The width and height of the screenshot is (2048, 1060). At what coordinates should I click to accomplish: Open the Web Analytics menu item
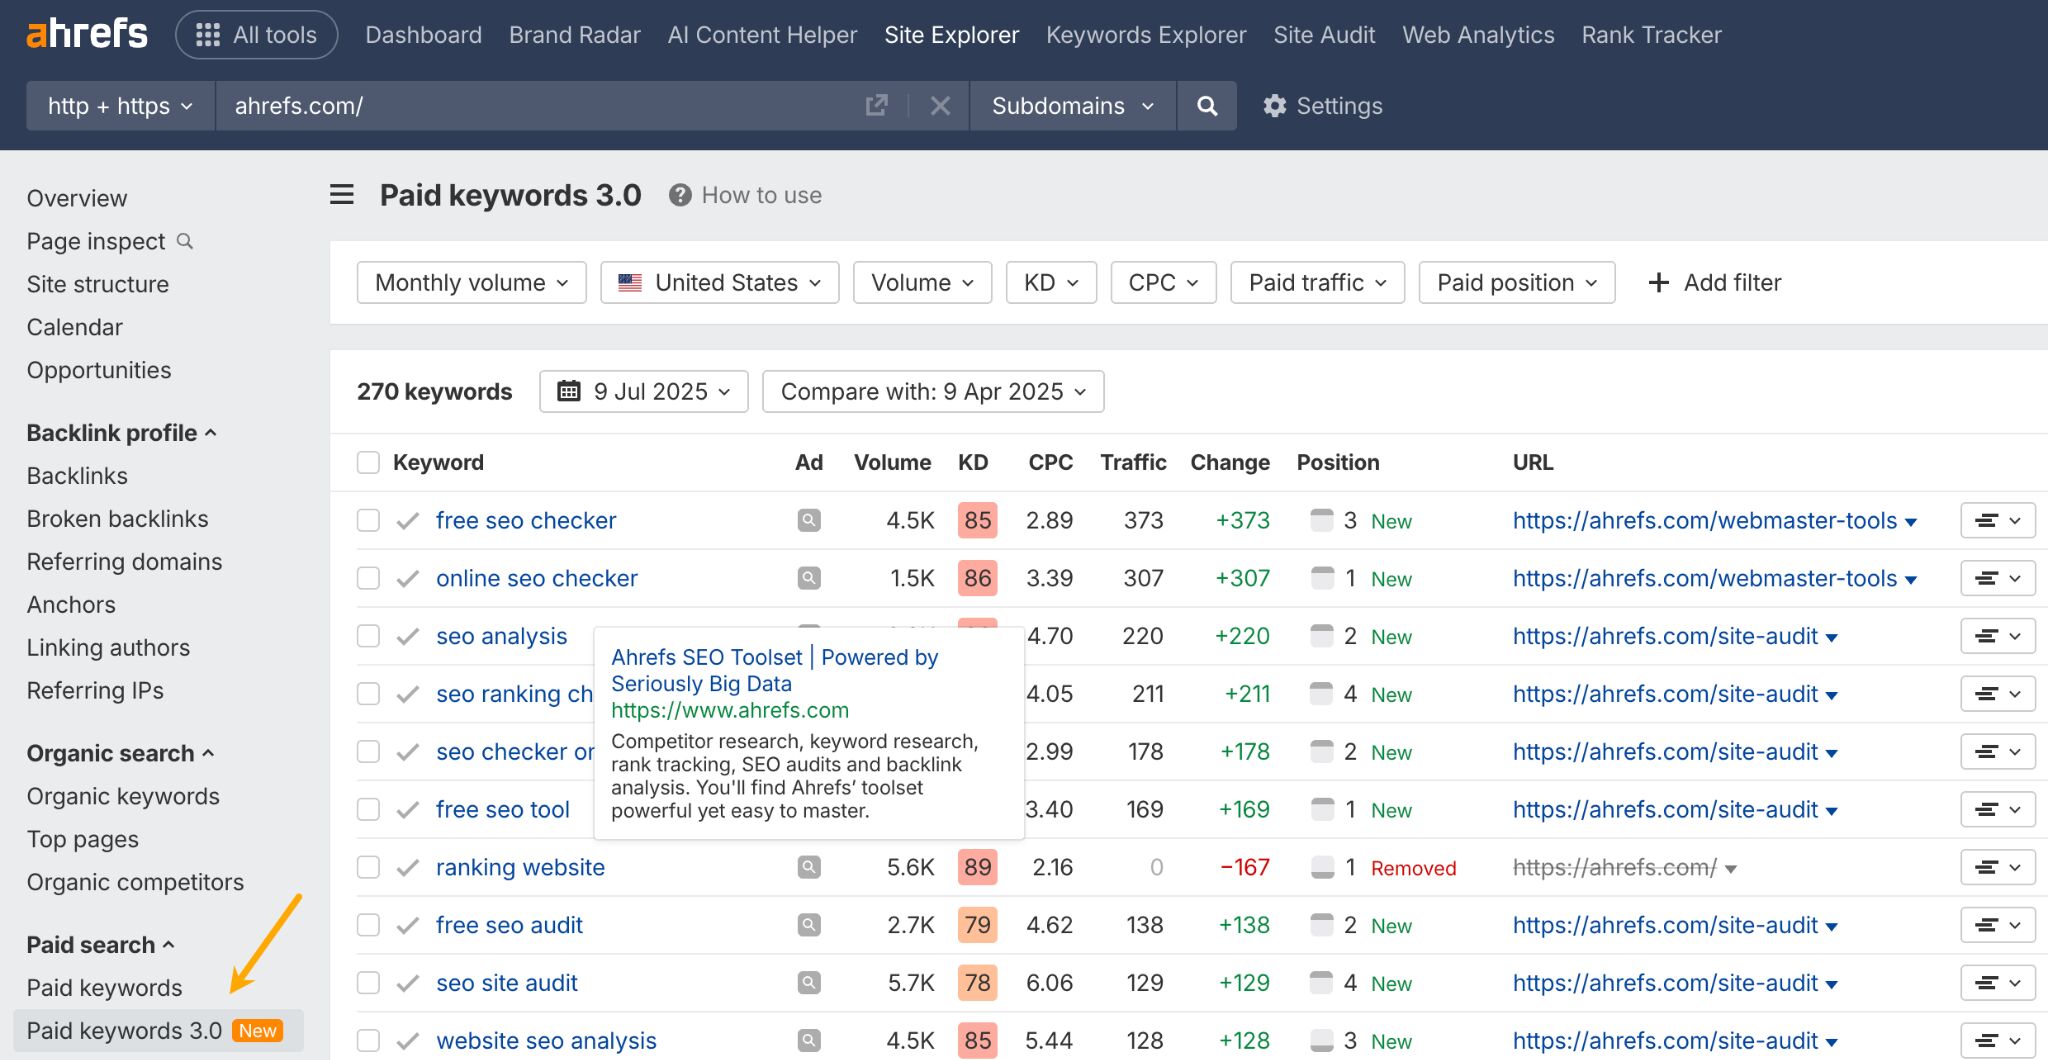click(x=1478, y=34)
